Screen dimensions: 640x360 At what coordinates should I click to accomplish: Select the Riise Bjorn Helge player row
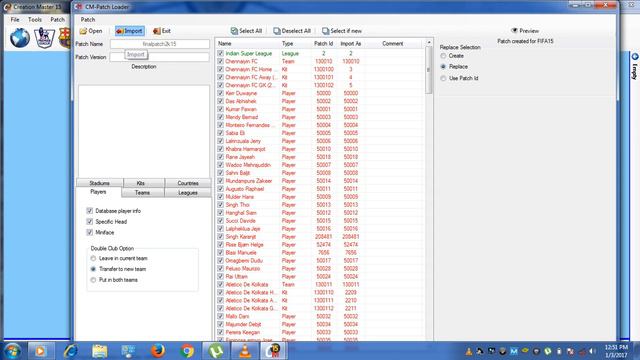320,244
